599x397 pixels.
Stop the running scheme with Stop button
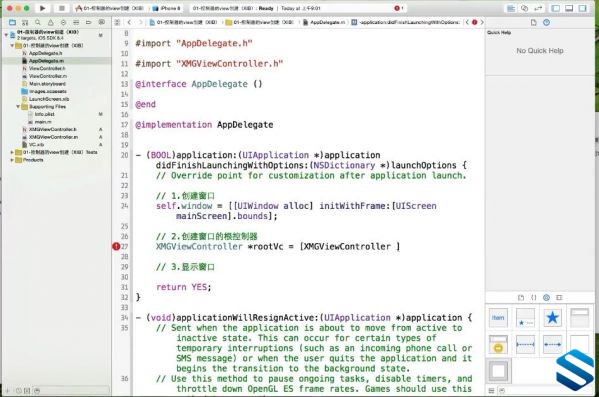62,8
